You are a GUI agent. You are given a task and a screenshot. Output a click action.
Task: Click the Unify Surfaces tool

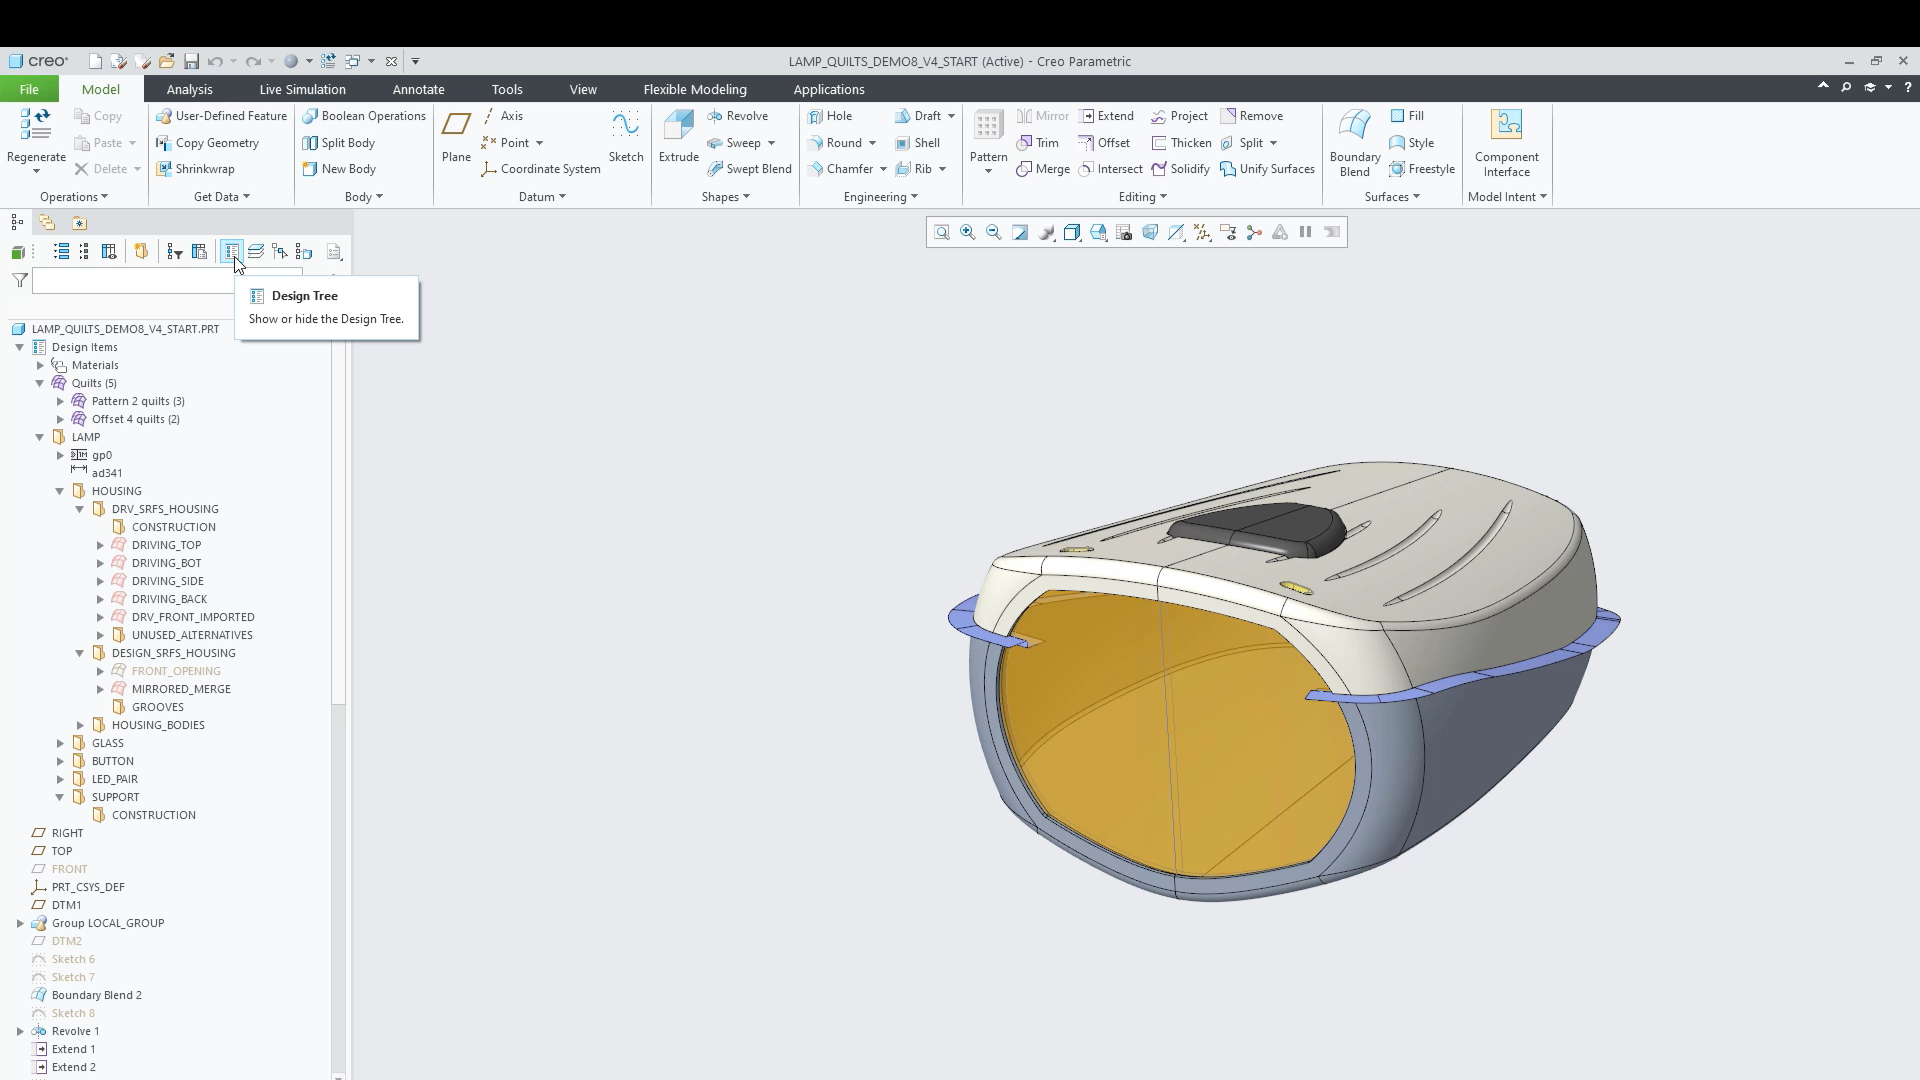[1267, 169]
